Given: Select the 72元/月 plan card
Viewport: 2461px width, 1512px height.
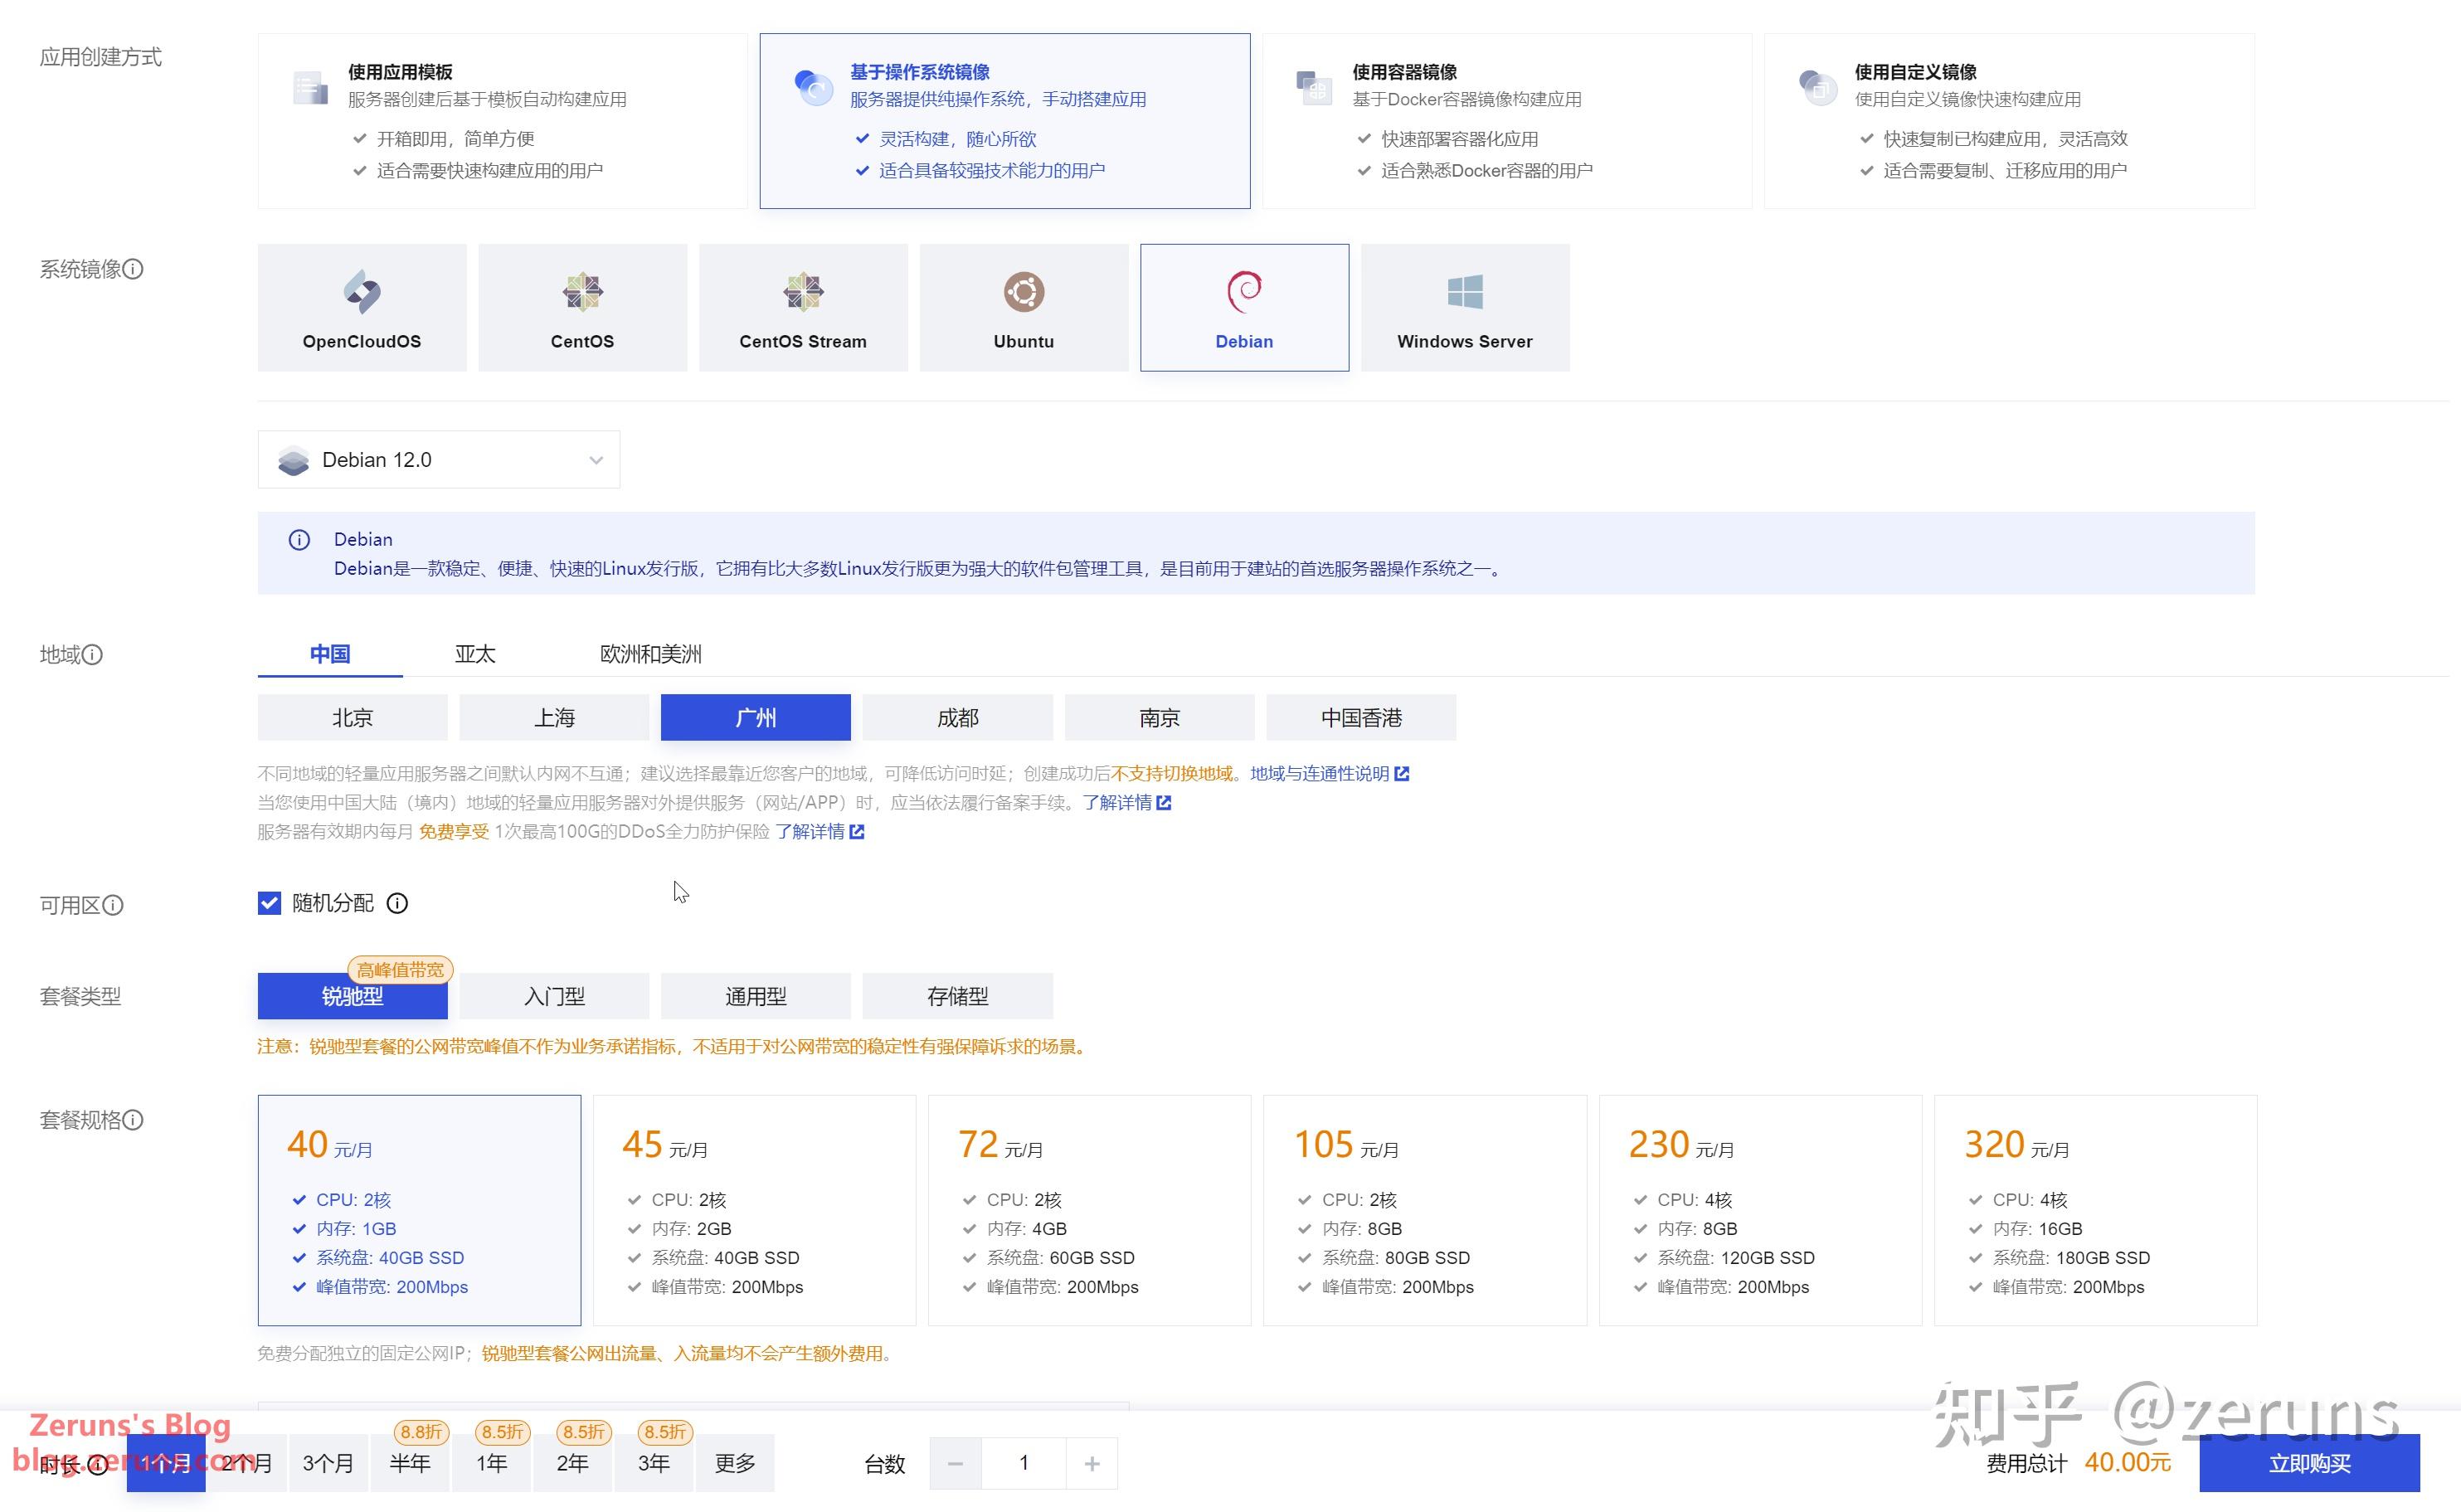Looking at the screenshot, I should click(1088, 1210).
